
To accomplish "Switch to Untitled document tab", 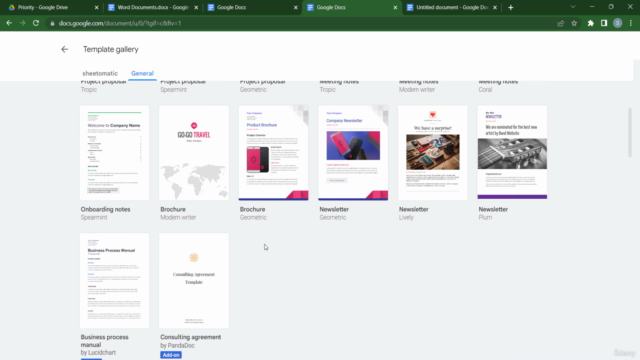I will 451,7.
